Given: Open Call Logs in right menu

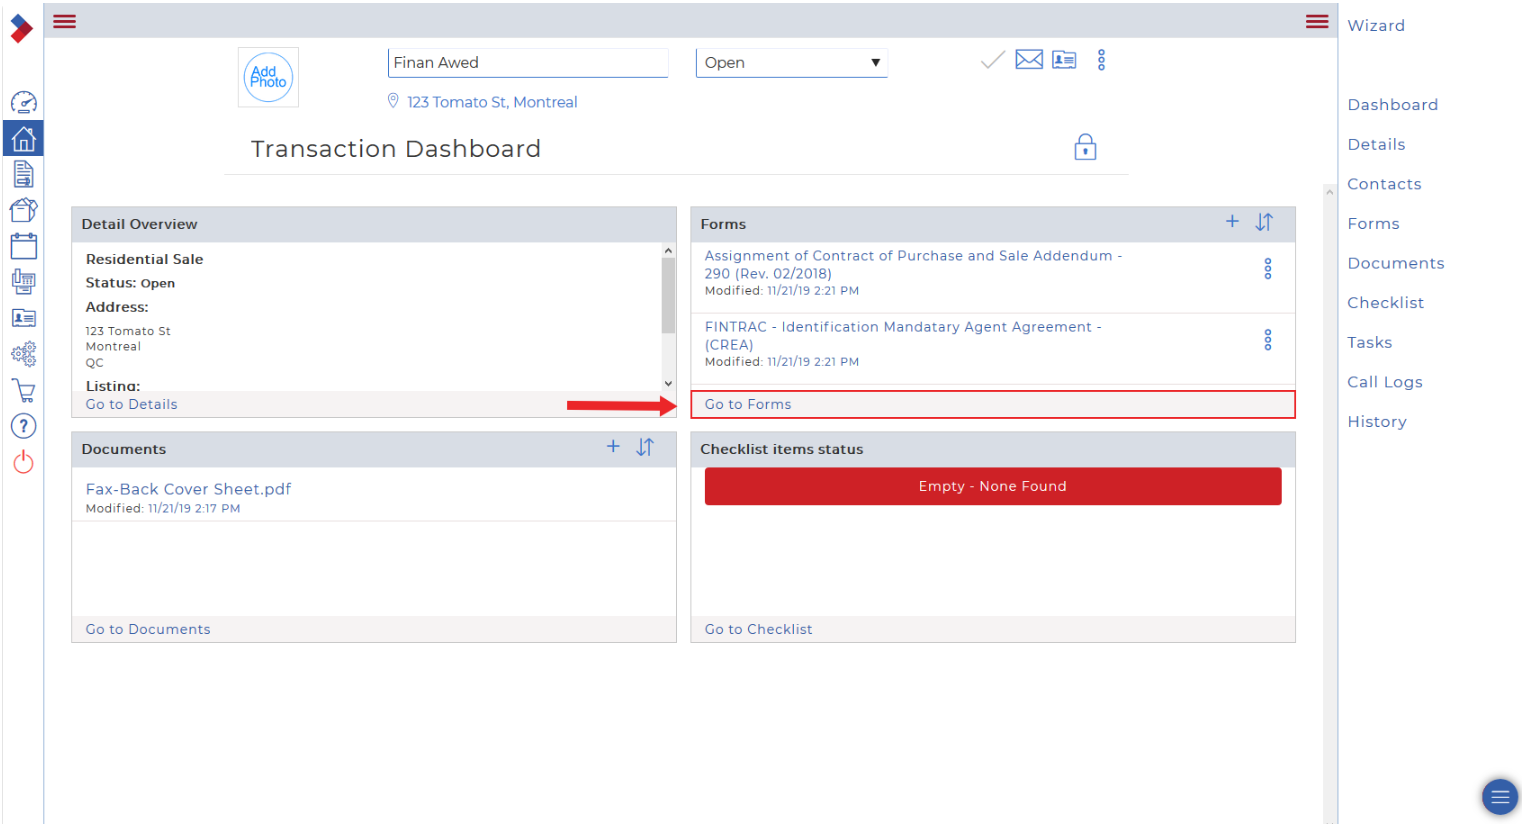Looking at the screenshot, I should 1384,382.
